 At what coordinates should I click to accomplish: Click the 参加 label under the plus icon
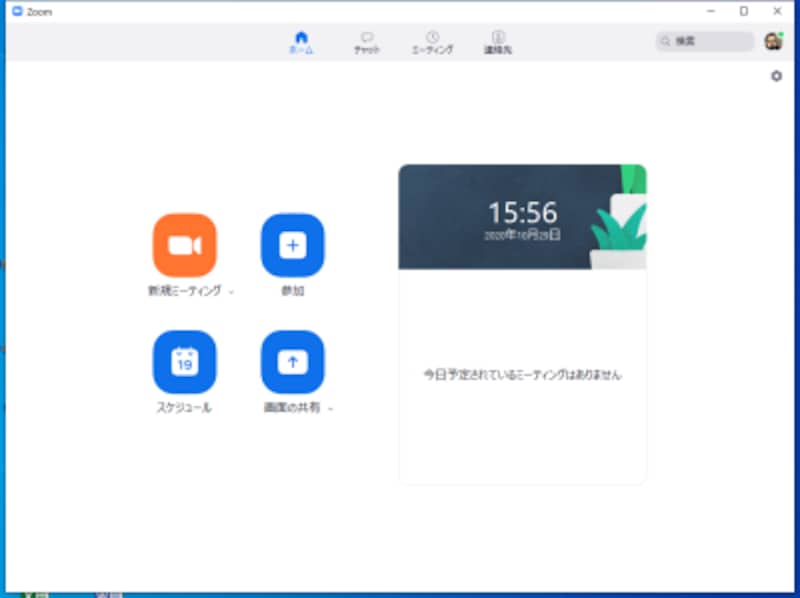pyautogui.click(x=292, y=290)
